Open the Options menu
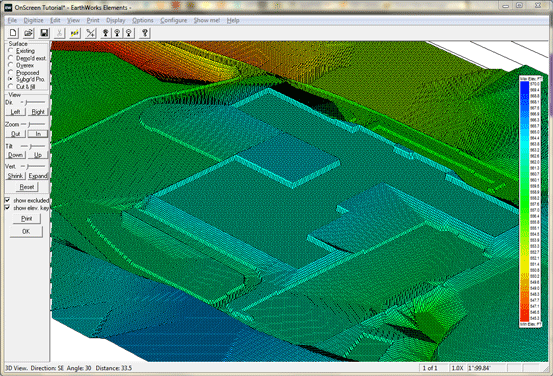 (143, 20)
